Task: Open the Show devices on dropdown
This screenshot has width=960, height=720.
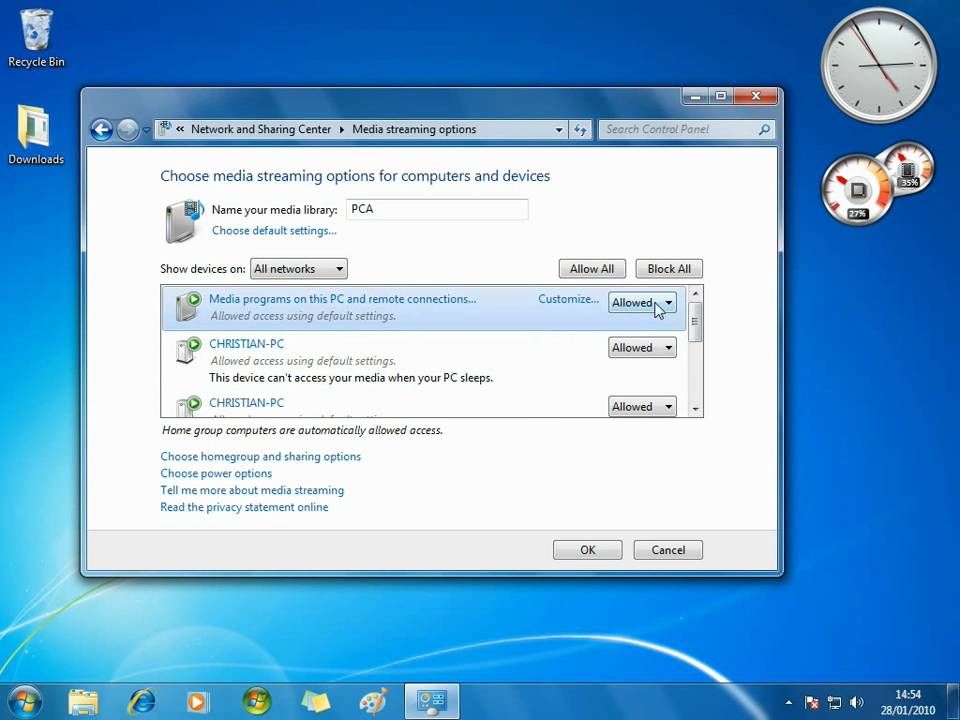Action: point(299,269)
